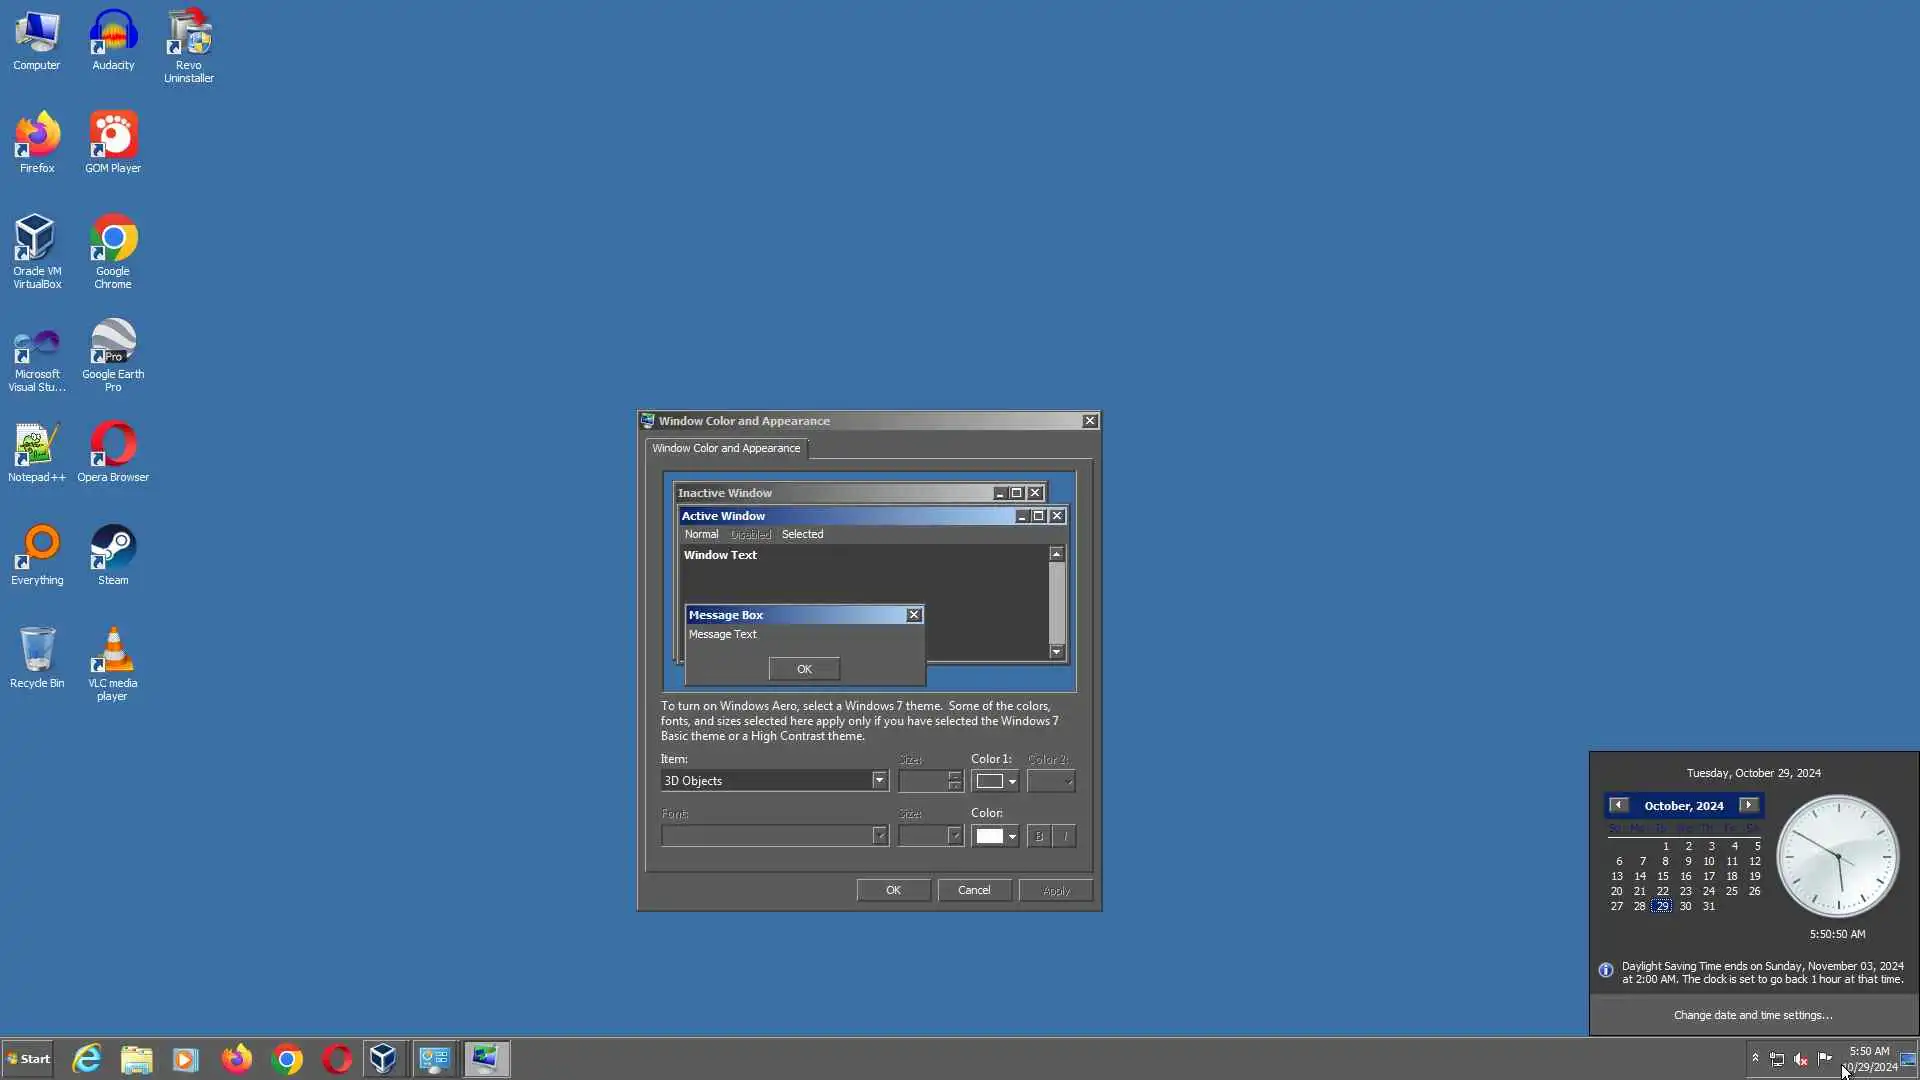This screenshot has height=1080, width=1920.
Task: Select October 15 in the calendar
Action: [x=1662, y=876]
